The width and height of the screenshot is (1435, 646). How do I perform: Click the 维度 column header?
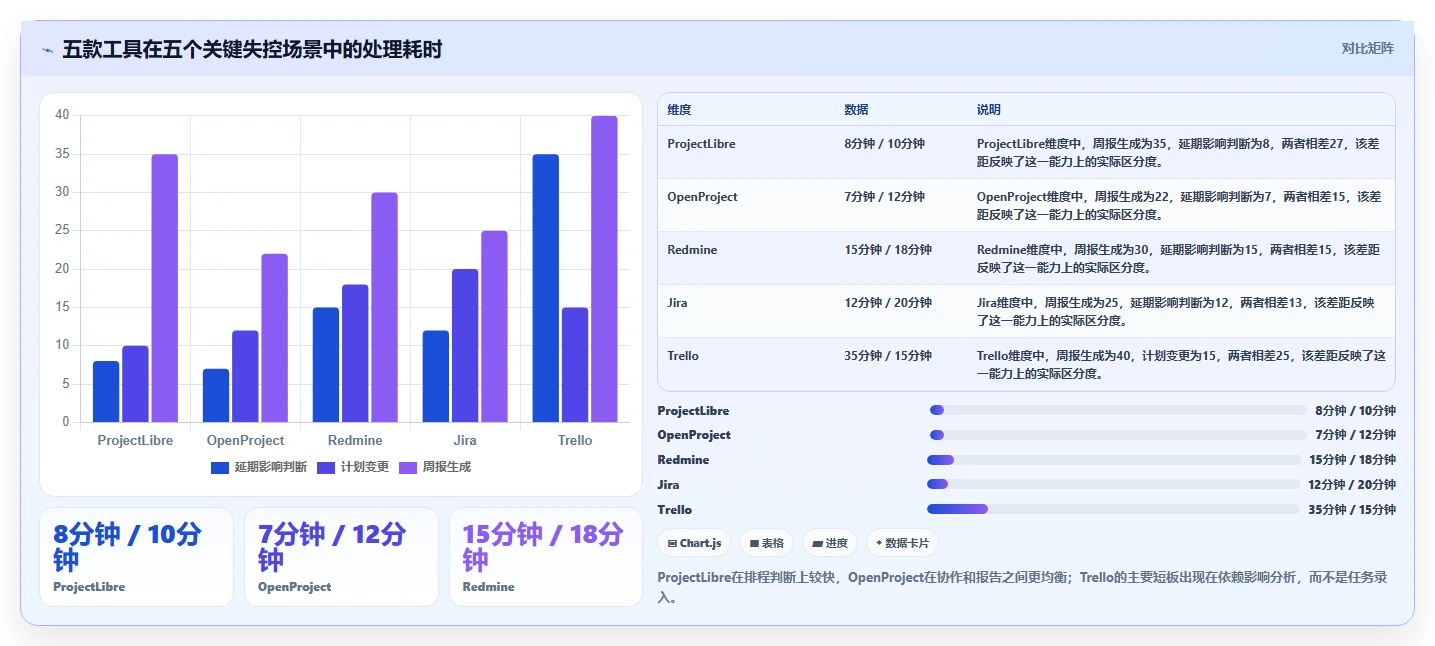[x=679, y=110]
